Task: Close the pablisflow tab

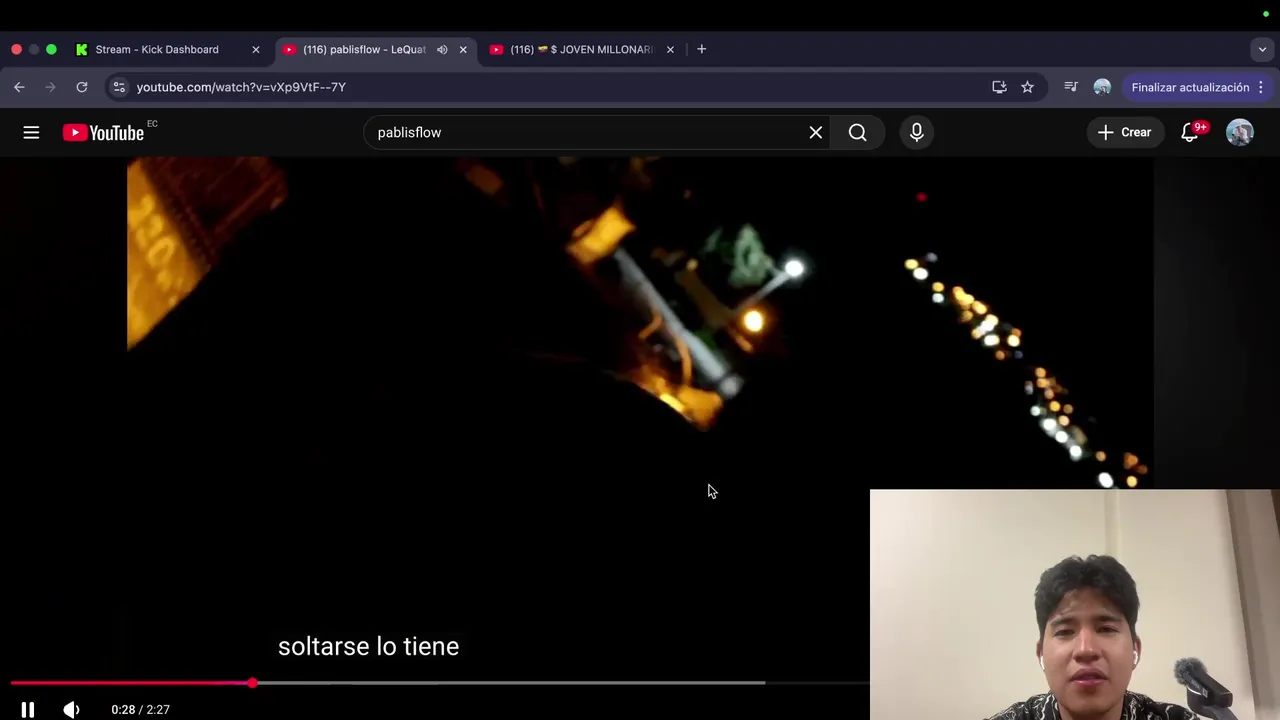Action: point(463,49)
